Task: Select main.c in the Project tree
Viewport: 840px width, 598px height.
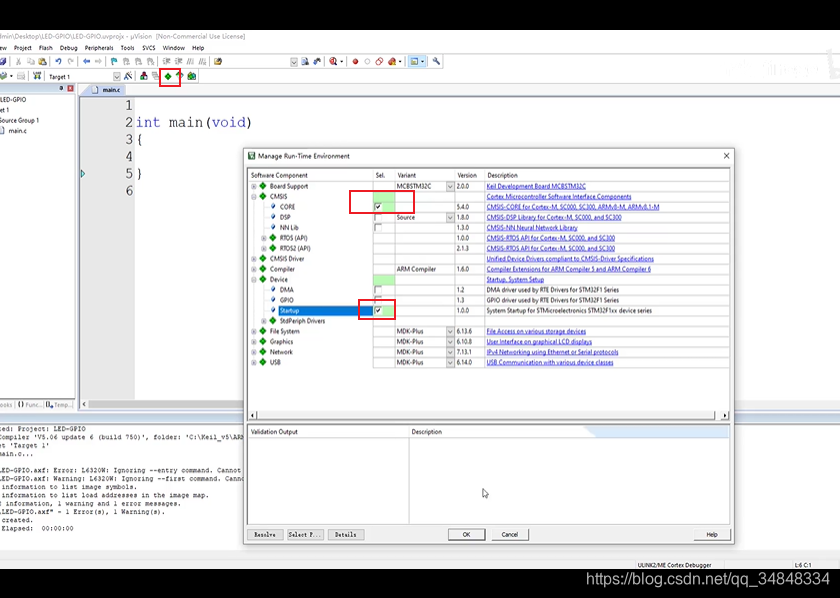Action: [17, 131]
